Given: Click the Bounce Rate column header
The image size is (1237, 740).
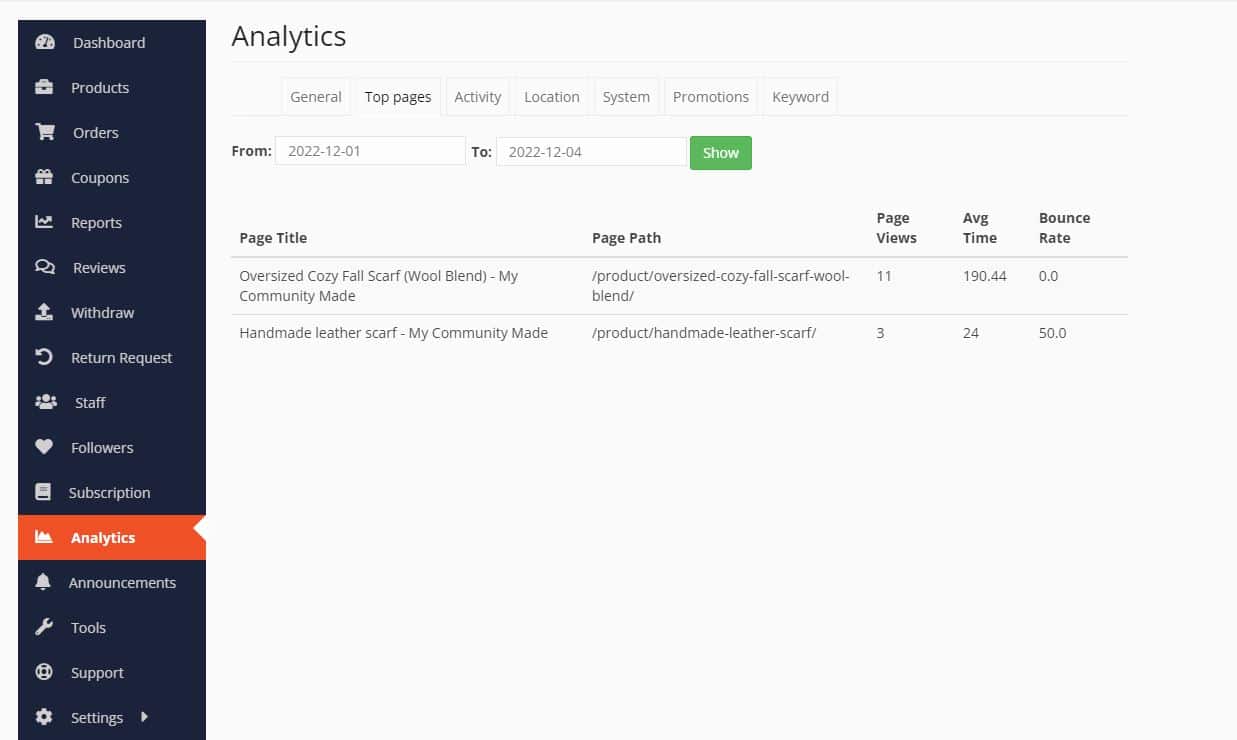Looking at the screenshot, I should click(x=1064, y=228).
